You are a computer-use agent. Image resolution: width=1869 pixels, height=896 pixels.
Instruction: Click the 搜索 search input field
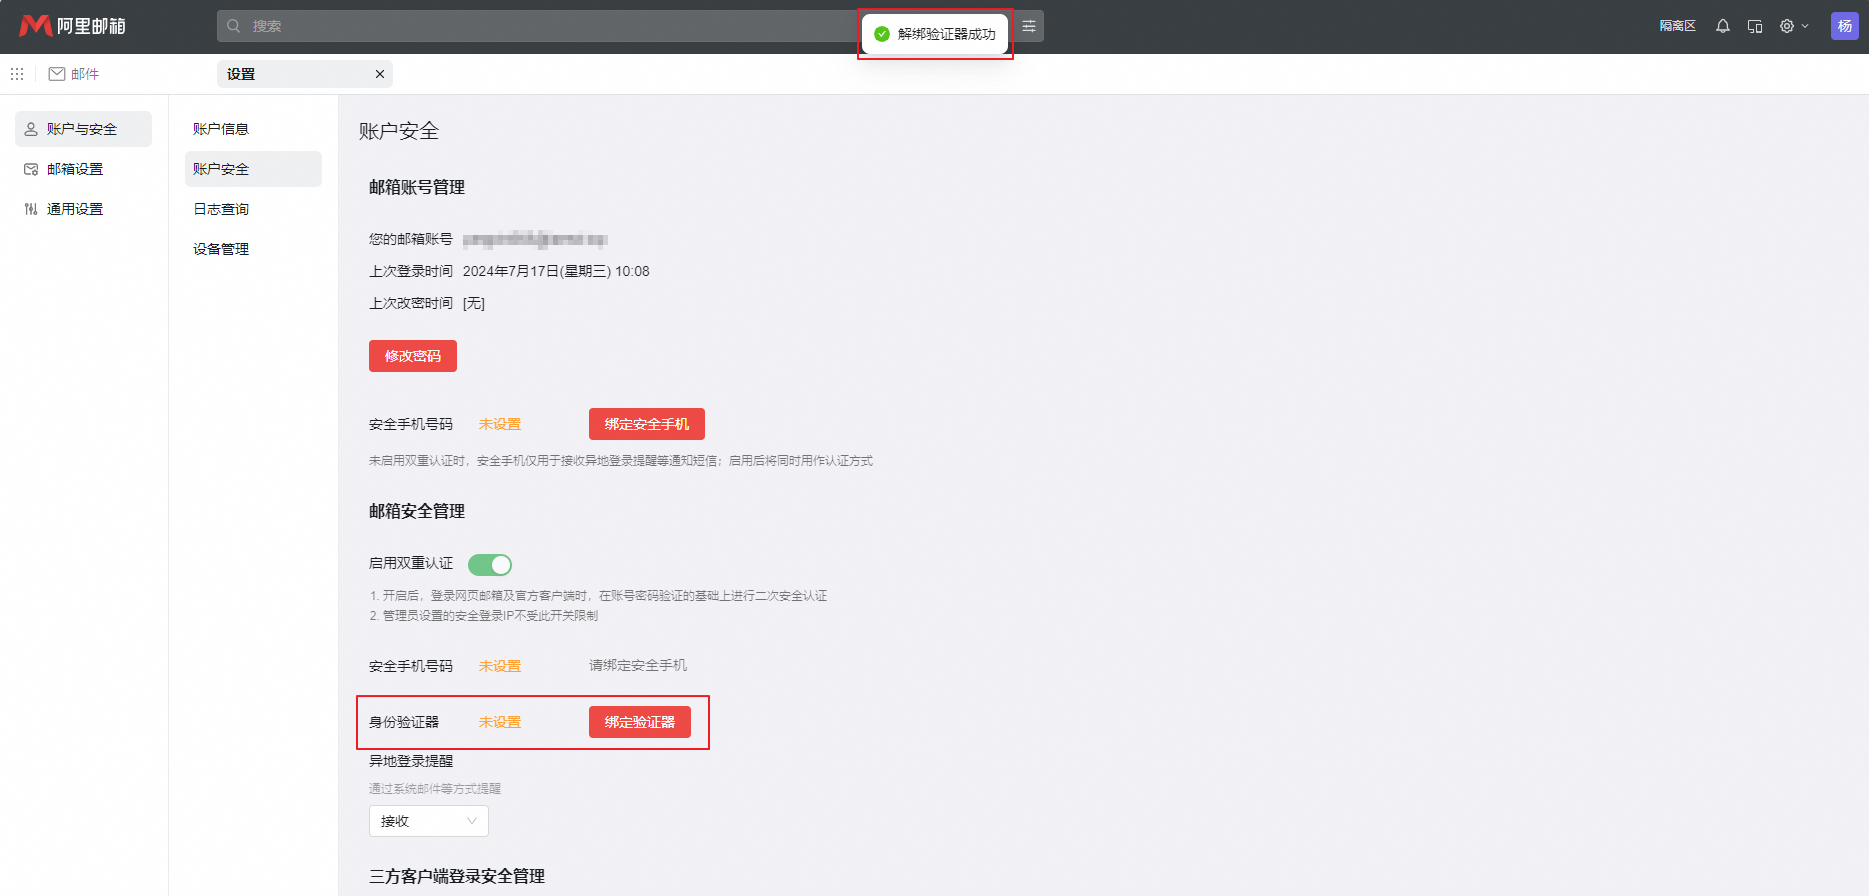[x=540, y=26]
